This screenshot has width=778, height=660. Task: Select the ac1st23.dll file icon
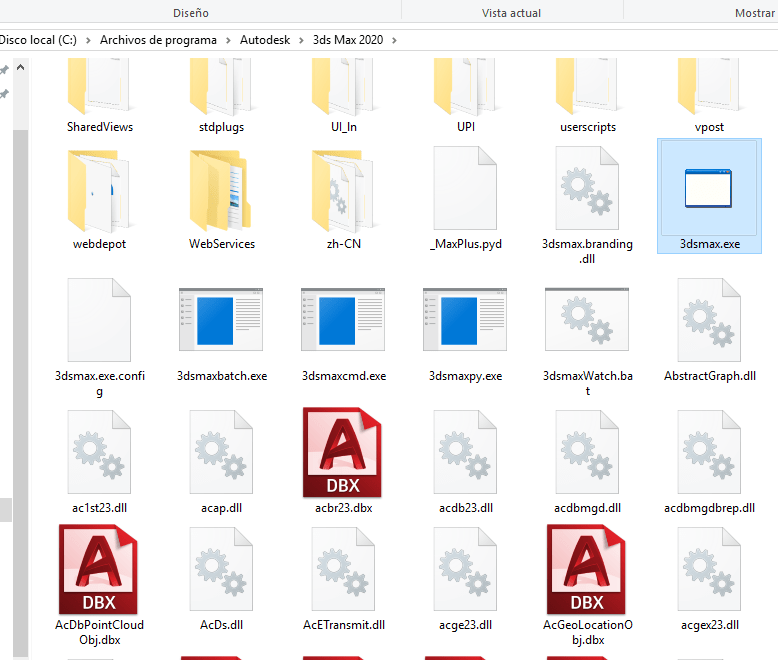click(x=99, y=452)
